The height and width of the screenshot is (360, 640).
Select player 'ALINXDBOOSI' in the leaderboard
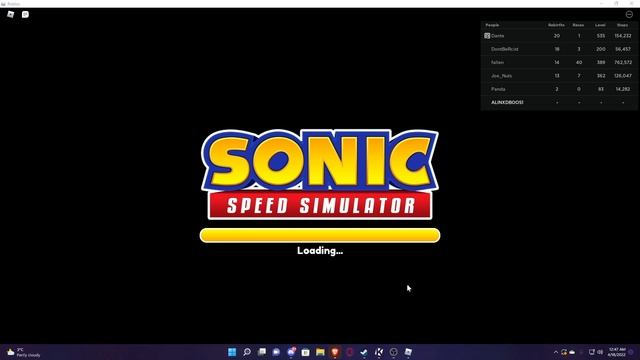[559, 102]
